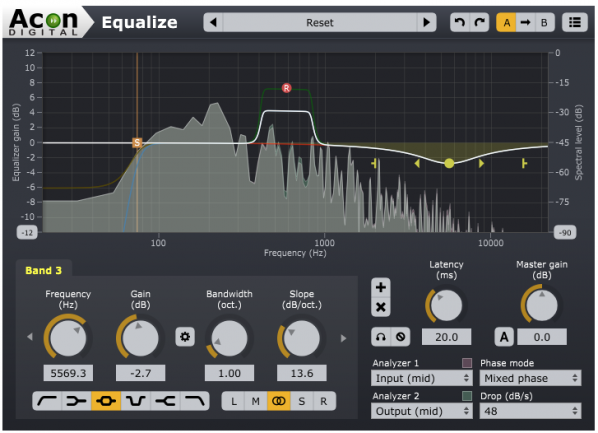Open Analyzer 1 Input (mid) dropdown
This screenshot has height=433, width=598.
[x=421, y=378]
